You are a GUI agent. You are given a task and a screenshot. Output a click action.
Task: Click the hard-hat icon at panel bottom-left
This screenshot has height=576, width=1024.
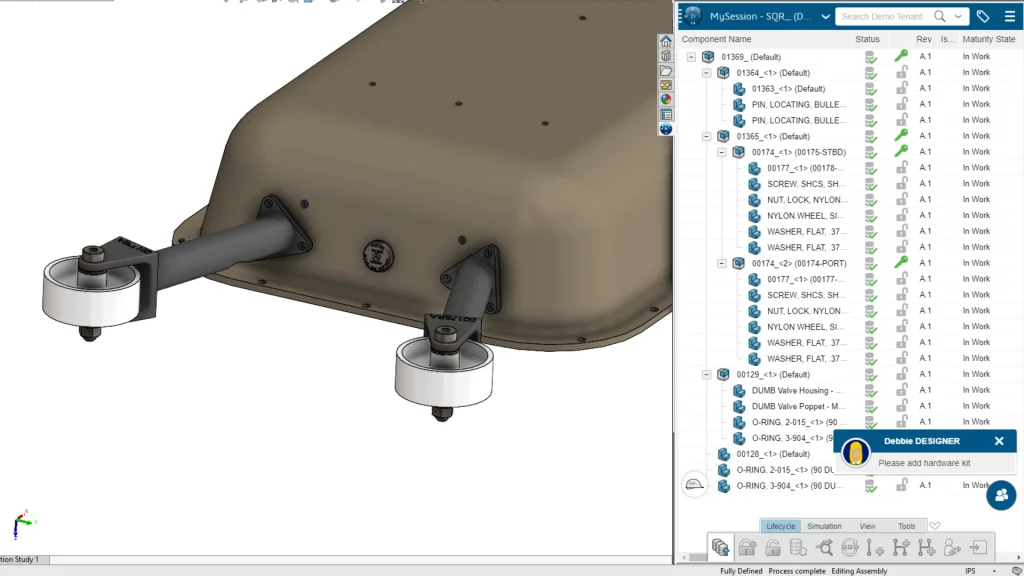pos(694,485)
